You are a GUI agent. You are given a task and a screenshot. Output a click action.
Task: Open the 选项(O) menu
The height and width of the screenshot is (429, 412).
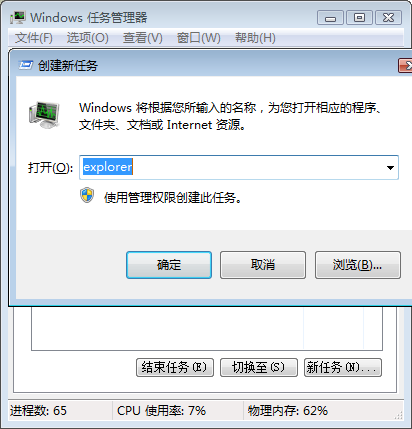coord(87,38)
